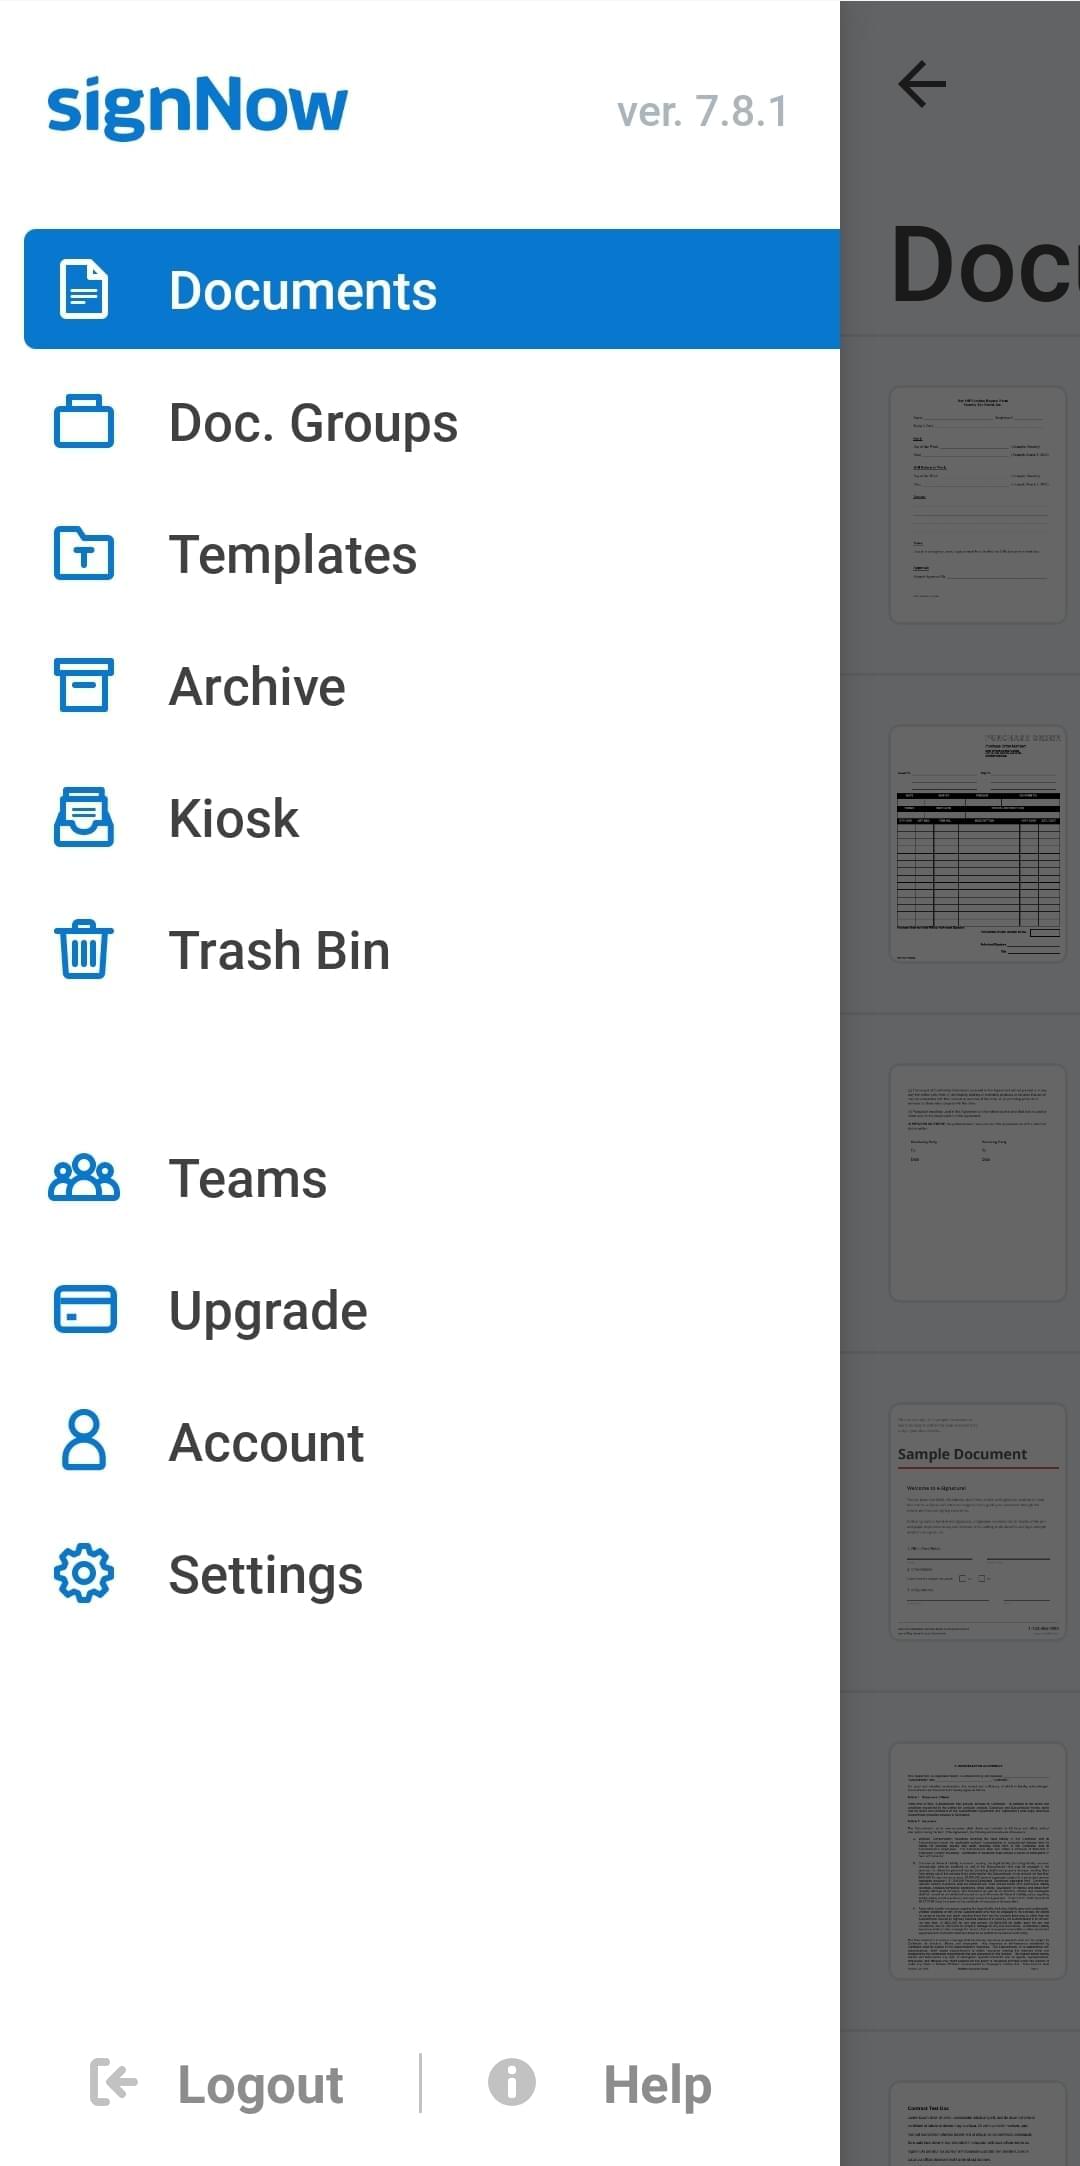Tap the Doc. Groups briefcase icon
The image size is (1080, 2166).
[x=84, y=422]
